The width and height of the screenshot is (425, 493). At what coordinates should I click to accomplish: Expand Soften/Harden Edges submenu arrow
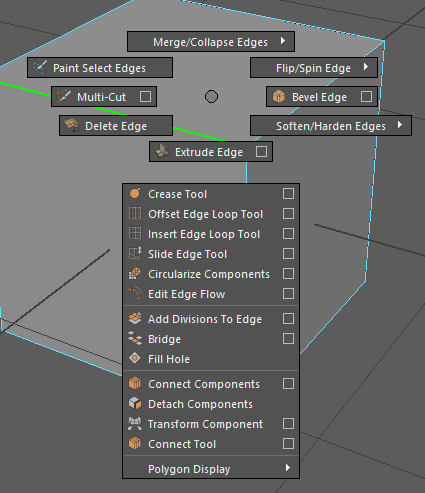coord(400,125)
